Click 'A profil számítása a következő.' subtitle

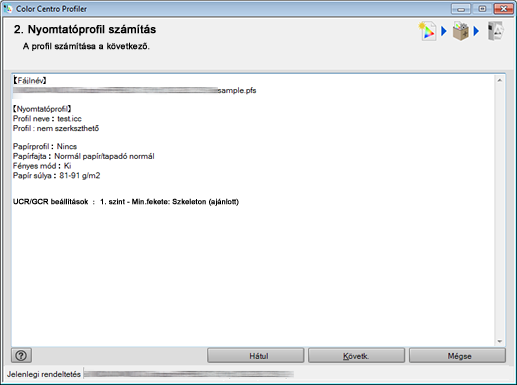(86, 46)
